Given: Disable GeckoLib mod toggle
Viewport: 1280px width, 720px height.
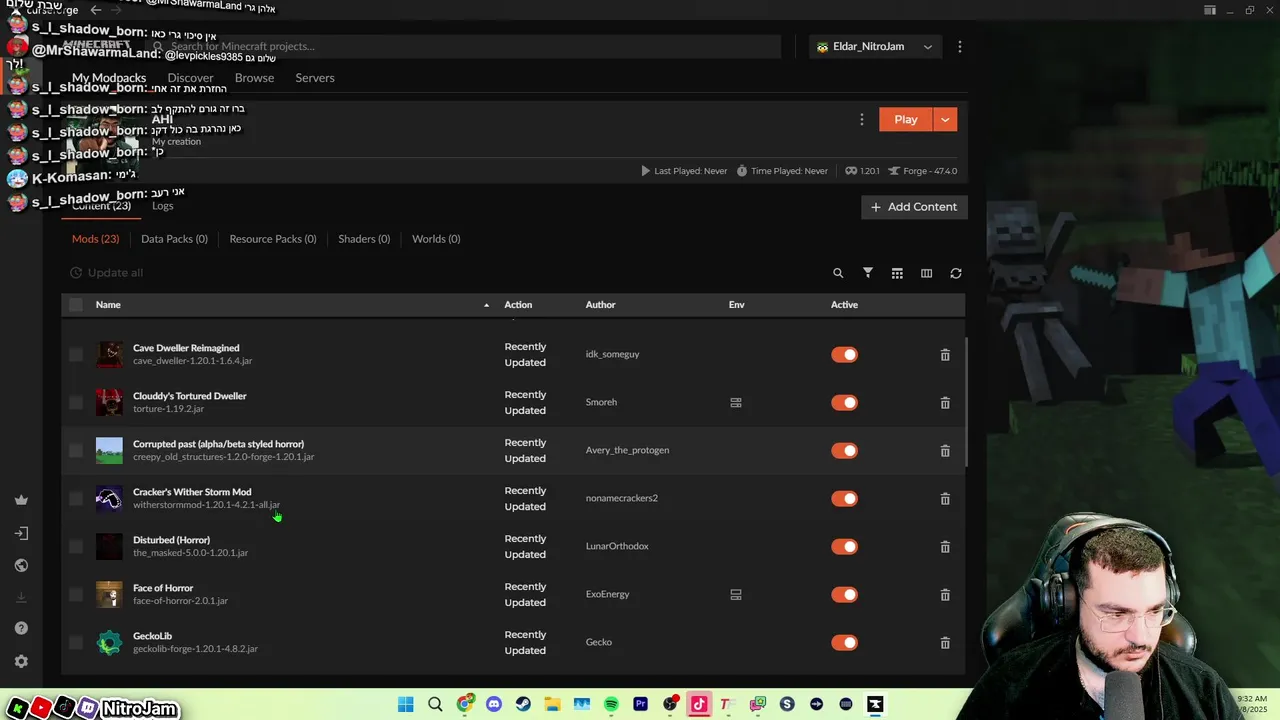Looking at the screenshot, I should pos(845,642).
